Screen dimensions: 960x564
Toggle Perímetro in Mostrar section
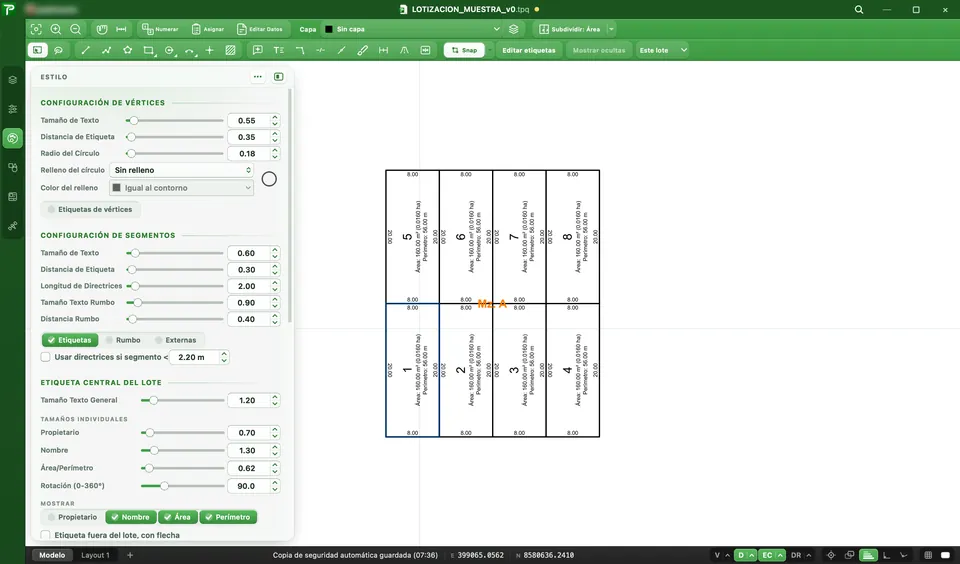[228, 517]
